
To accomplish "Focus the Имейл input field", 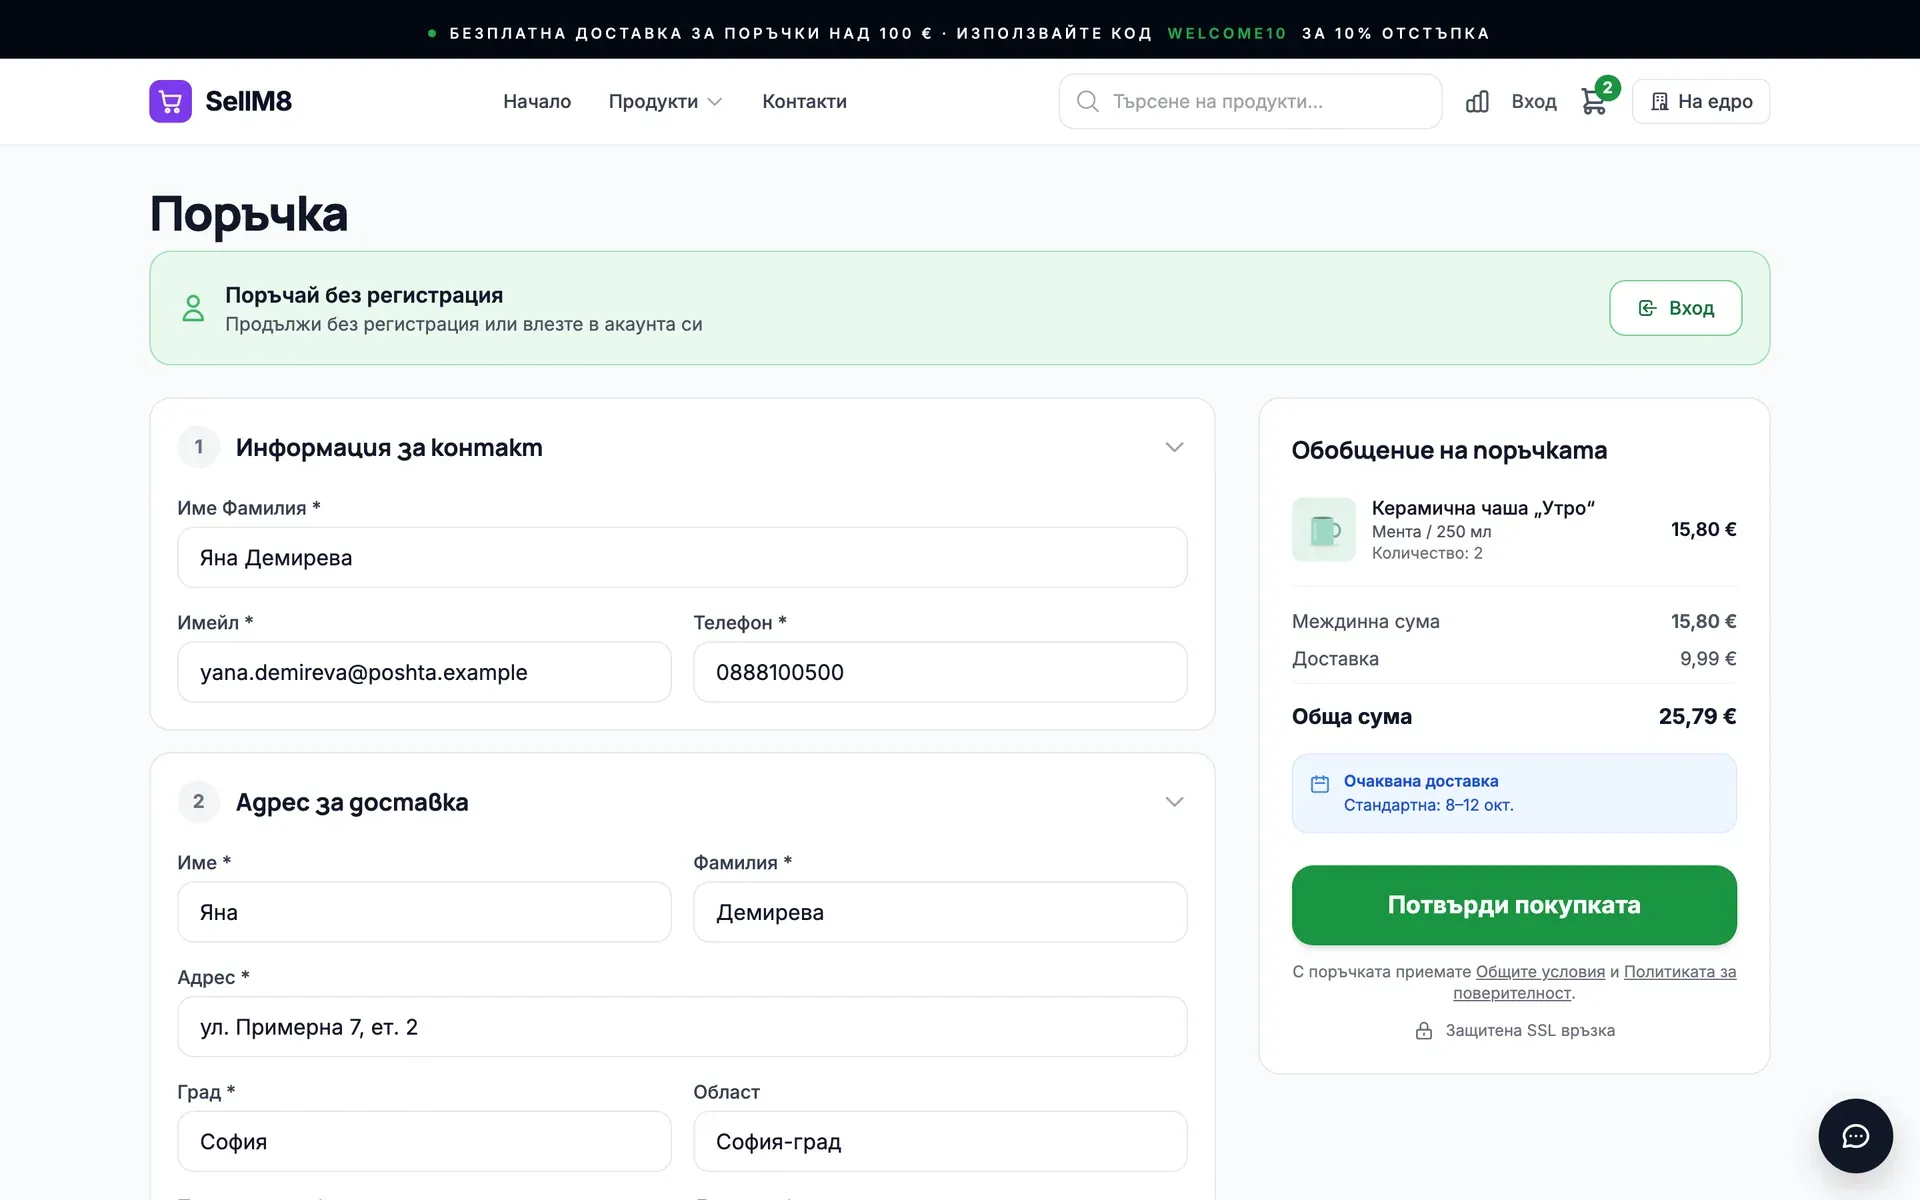I will [x=424, y=672].
